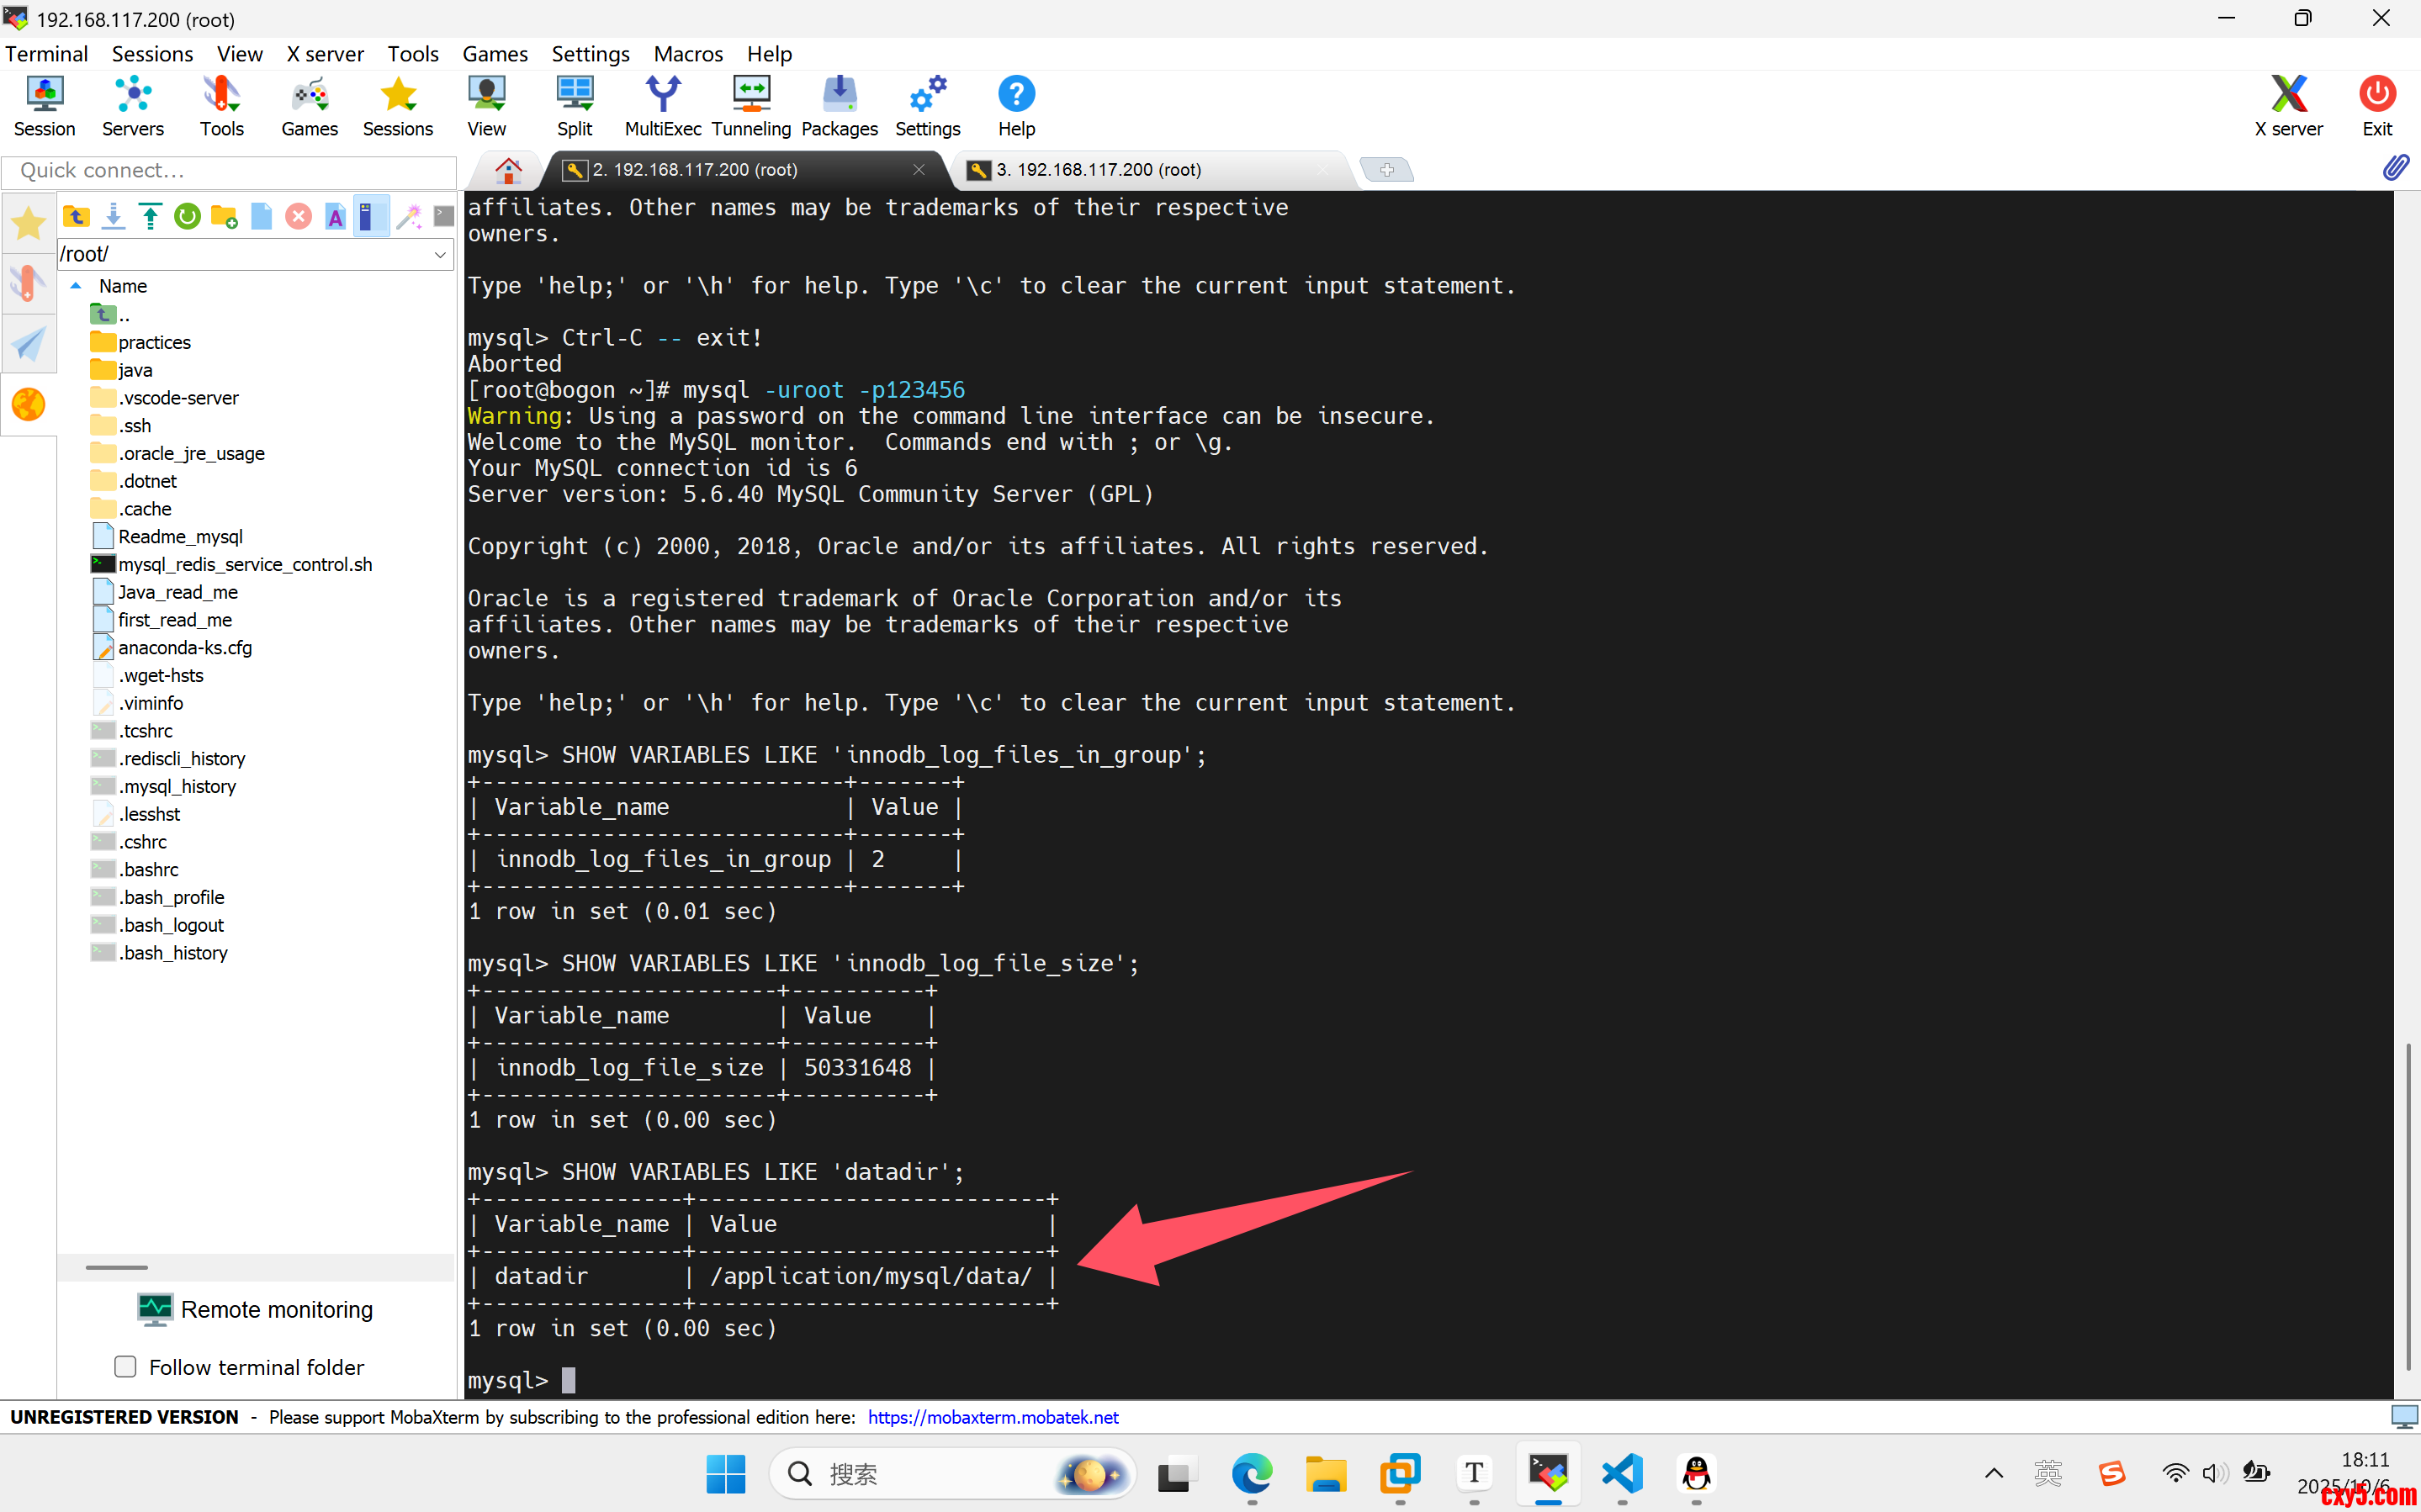This screenshot has height=1512, width=2421.
Task: Click the red delete file icon
Action: coord(298,216)
